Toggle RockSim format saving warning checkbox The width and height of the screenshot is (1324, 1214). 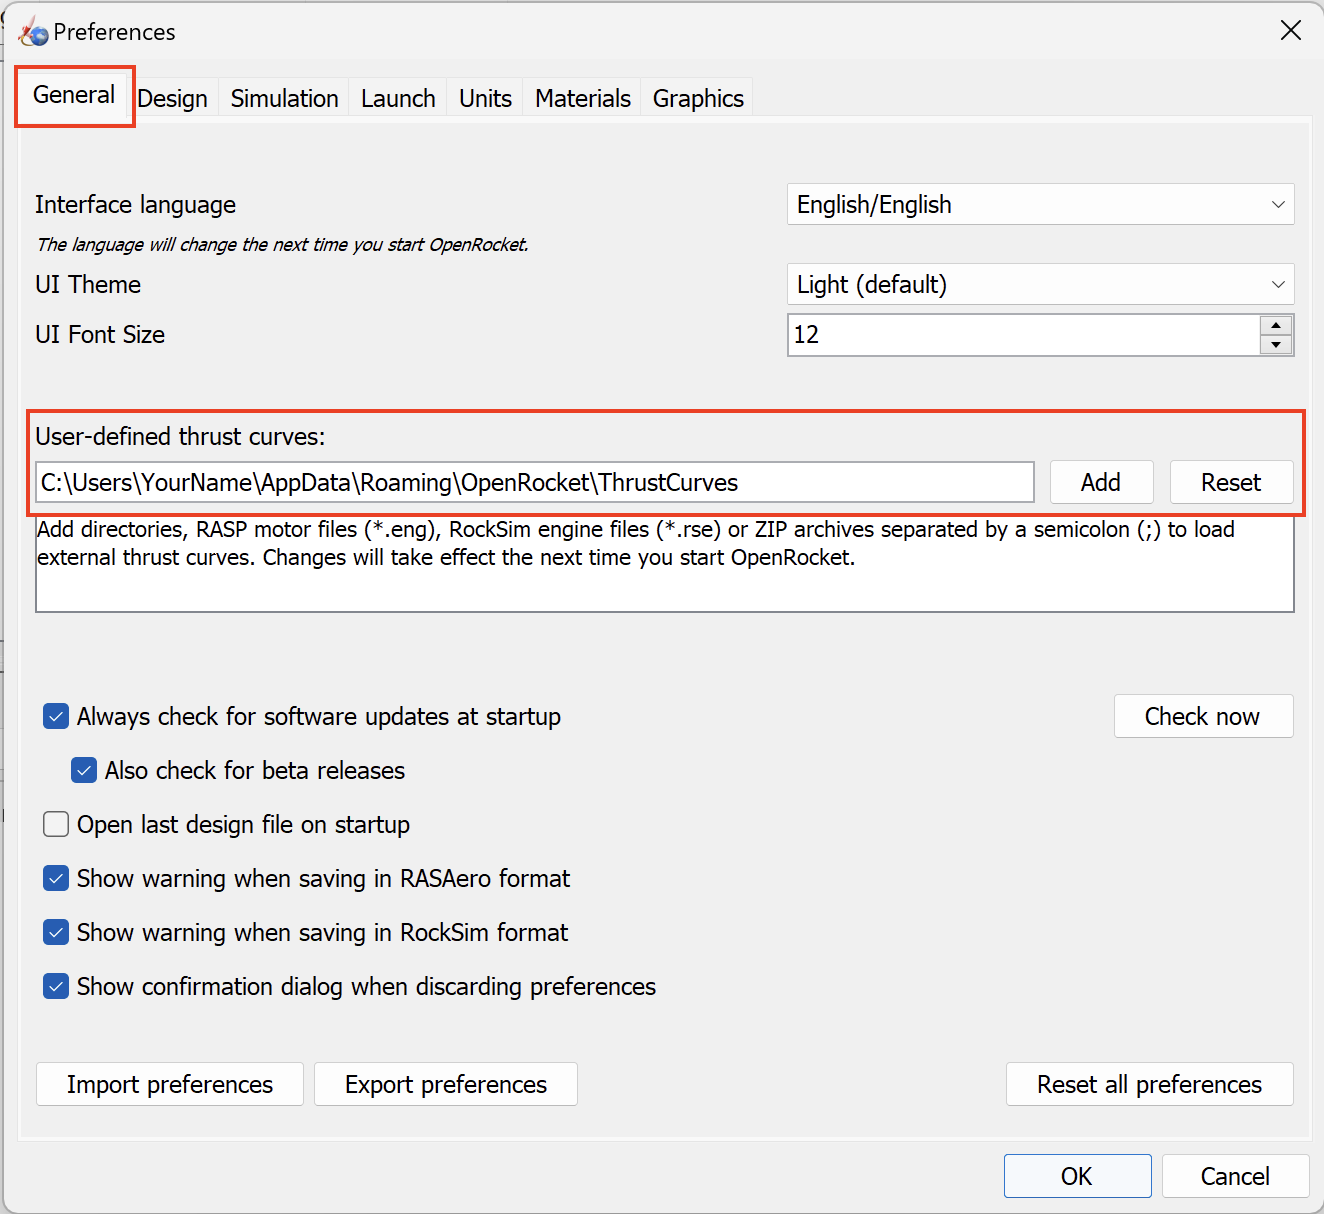(56, 933)
